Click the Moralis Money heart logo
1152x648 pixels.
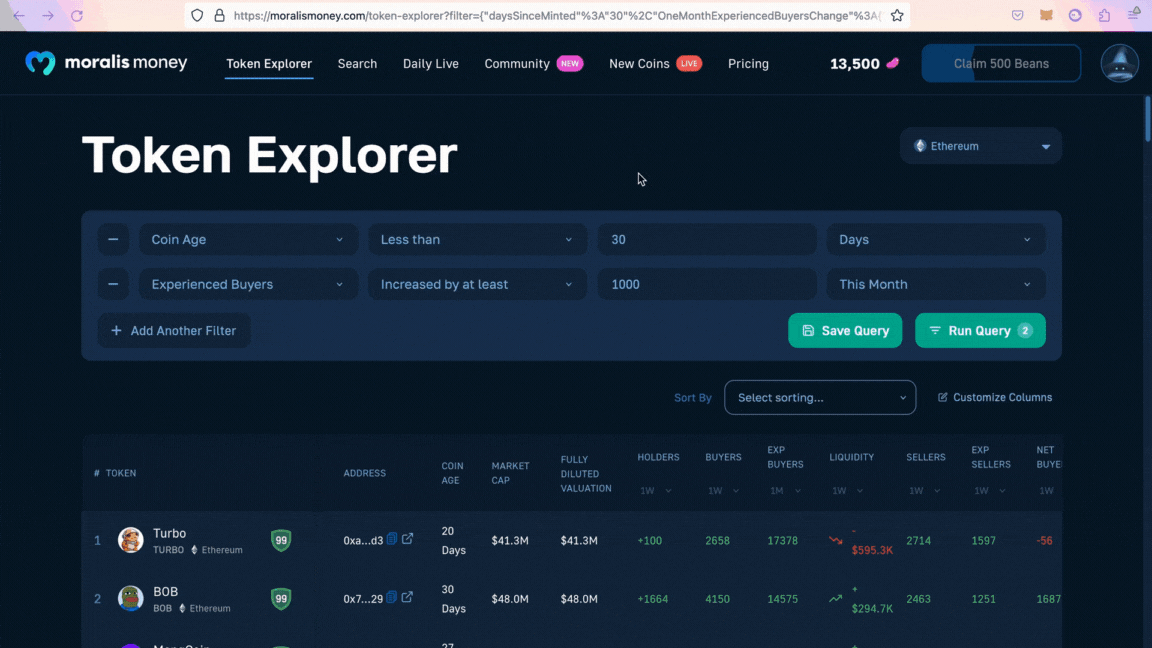pyautogui.click(x=40, y=63)
